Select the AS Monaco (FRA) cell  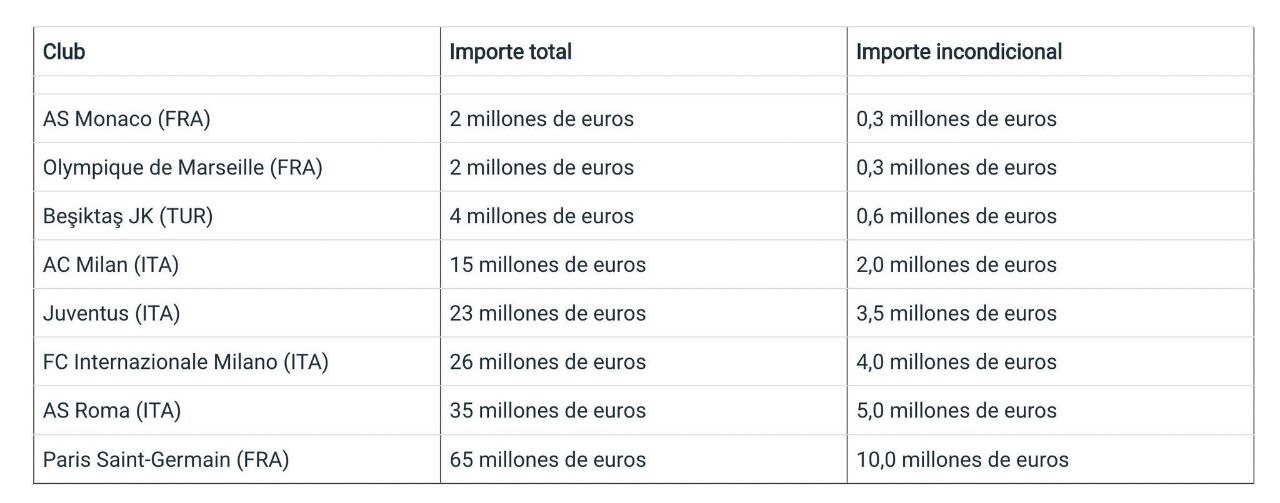tap(127, 119)
